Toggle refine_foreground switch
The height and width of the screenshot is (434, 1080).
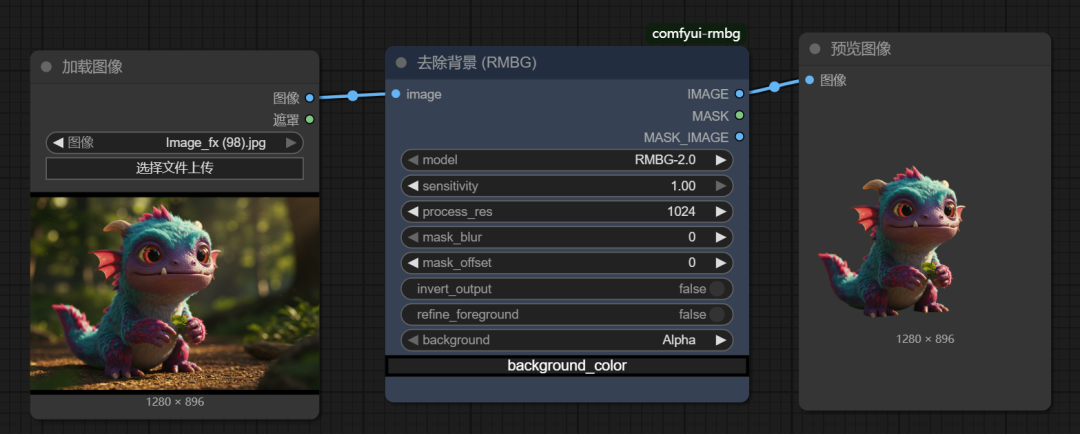(x=717, y=314)
